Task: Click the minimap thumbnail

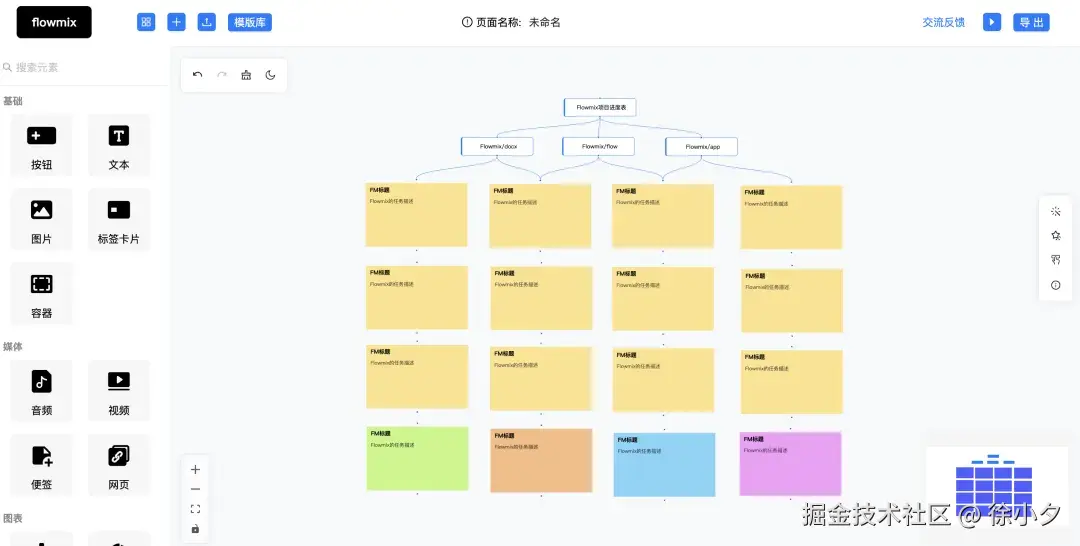Action: 997,486
